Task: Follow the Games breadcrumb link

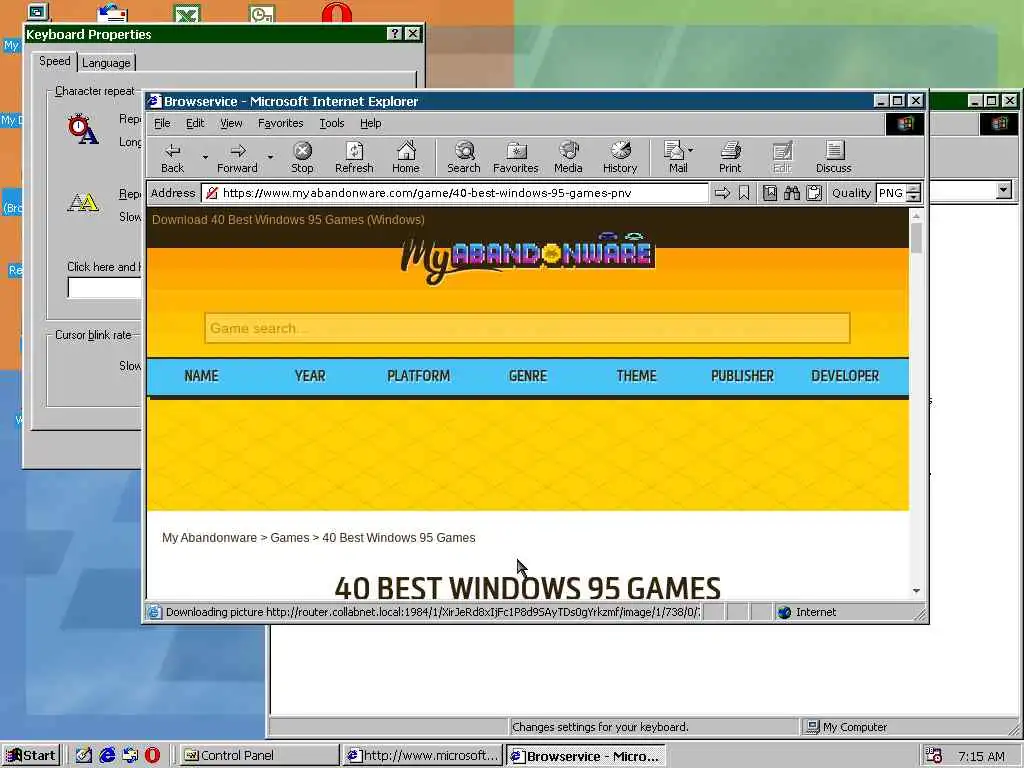Action: pos(289,537)
